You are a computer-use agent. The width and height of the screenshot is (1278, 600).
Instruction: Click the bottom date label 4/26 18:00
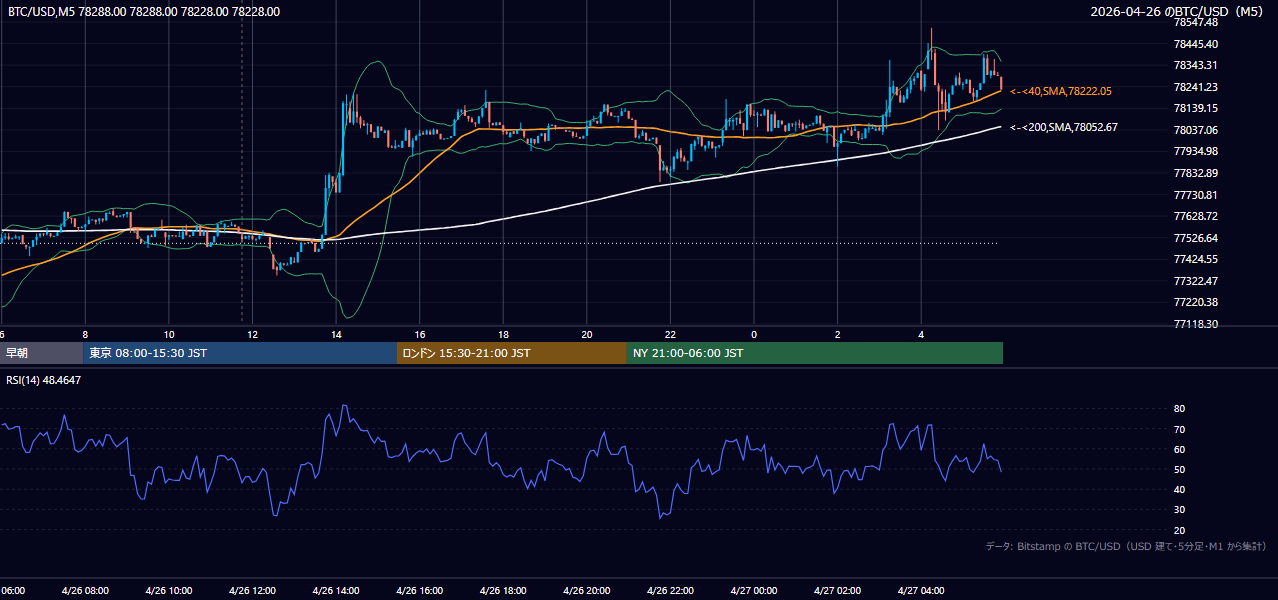point(503,590)
